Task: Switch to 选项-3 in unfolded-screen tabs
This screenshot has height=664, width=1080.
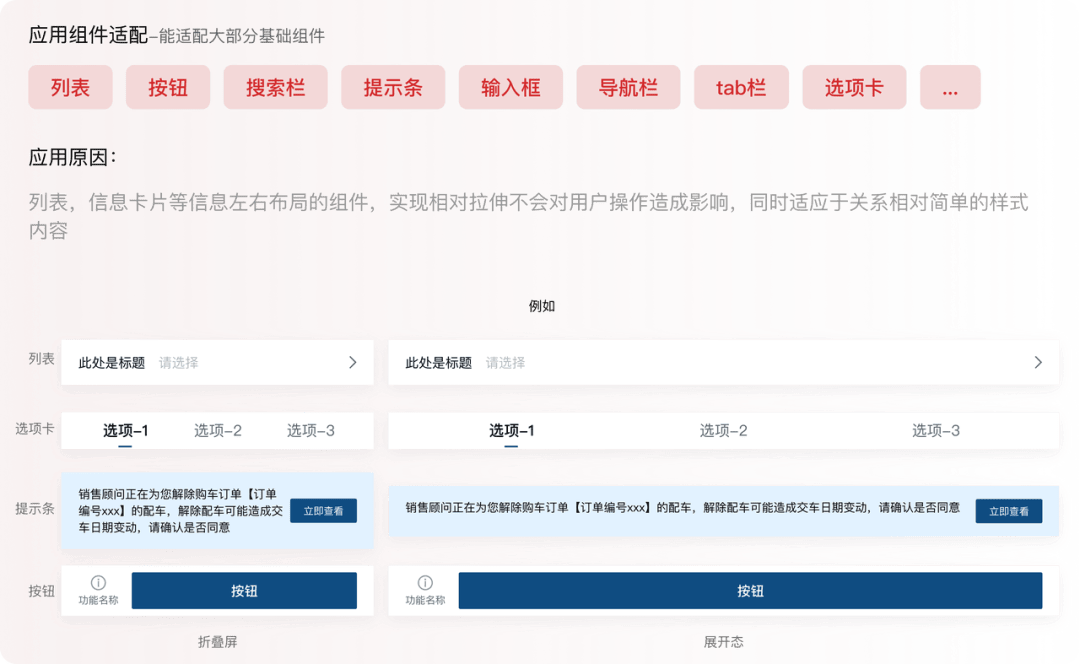Action: point(935,430)
